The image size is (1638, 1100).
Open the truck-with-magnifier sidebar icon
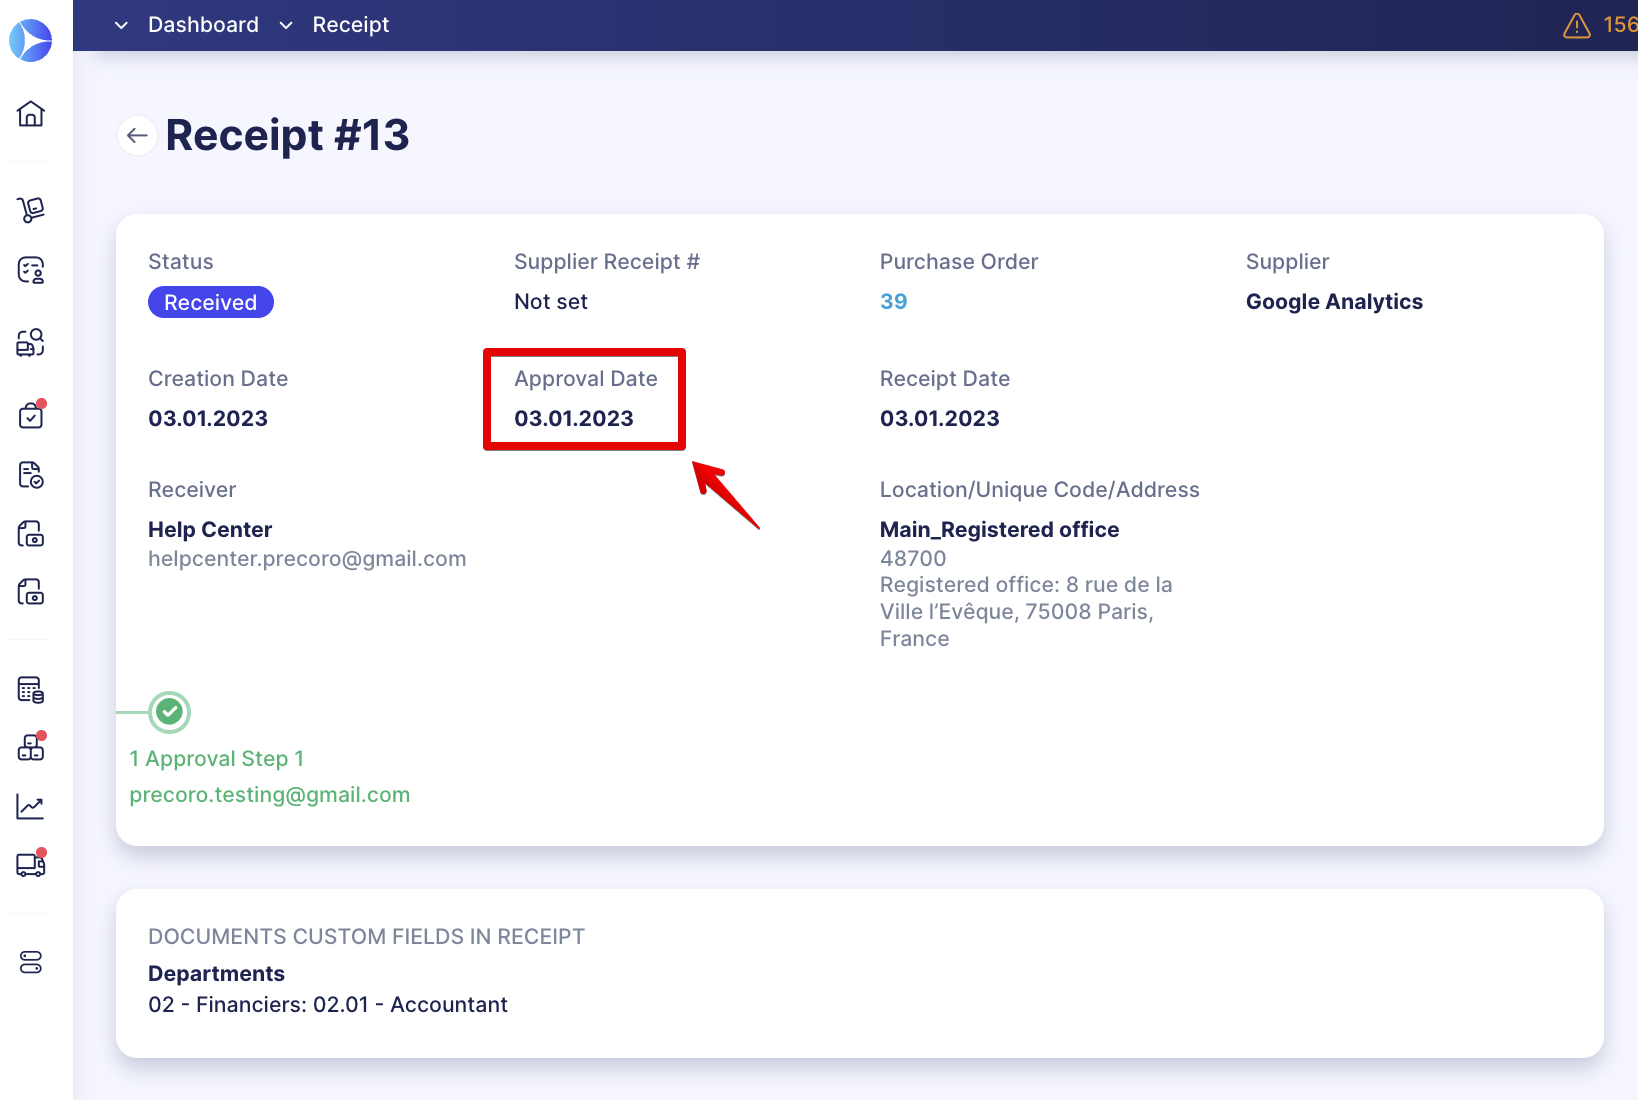point(31,342)
